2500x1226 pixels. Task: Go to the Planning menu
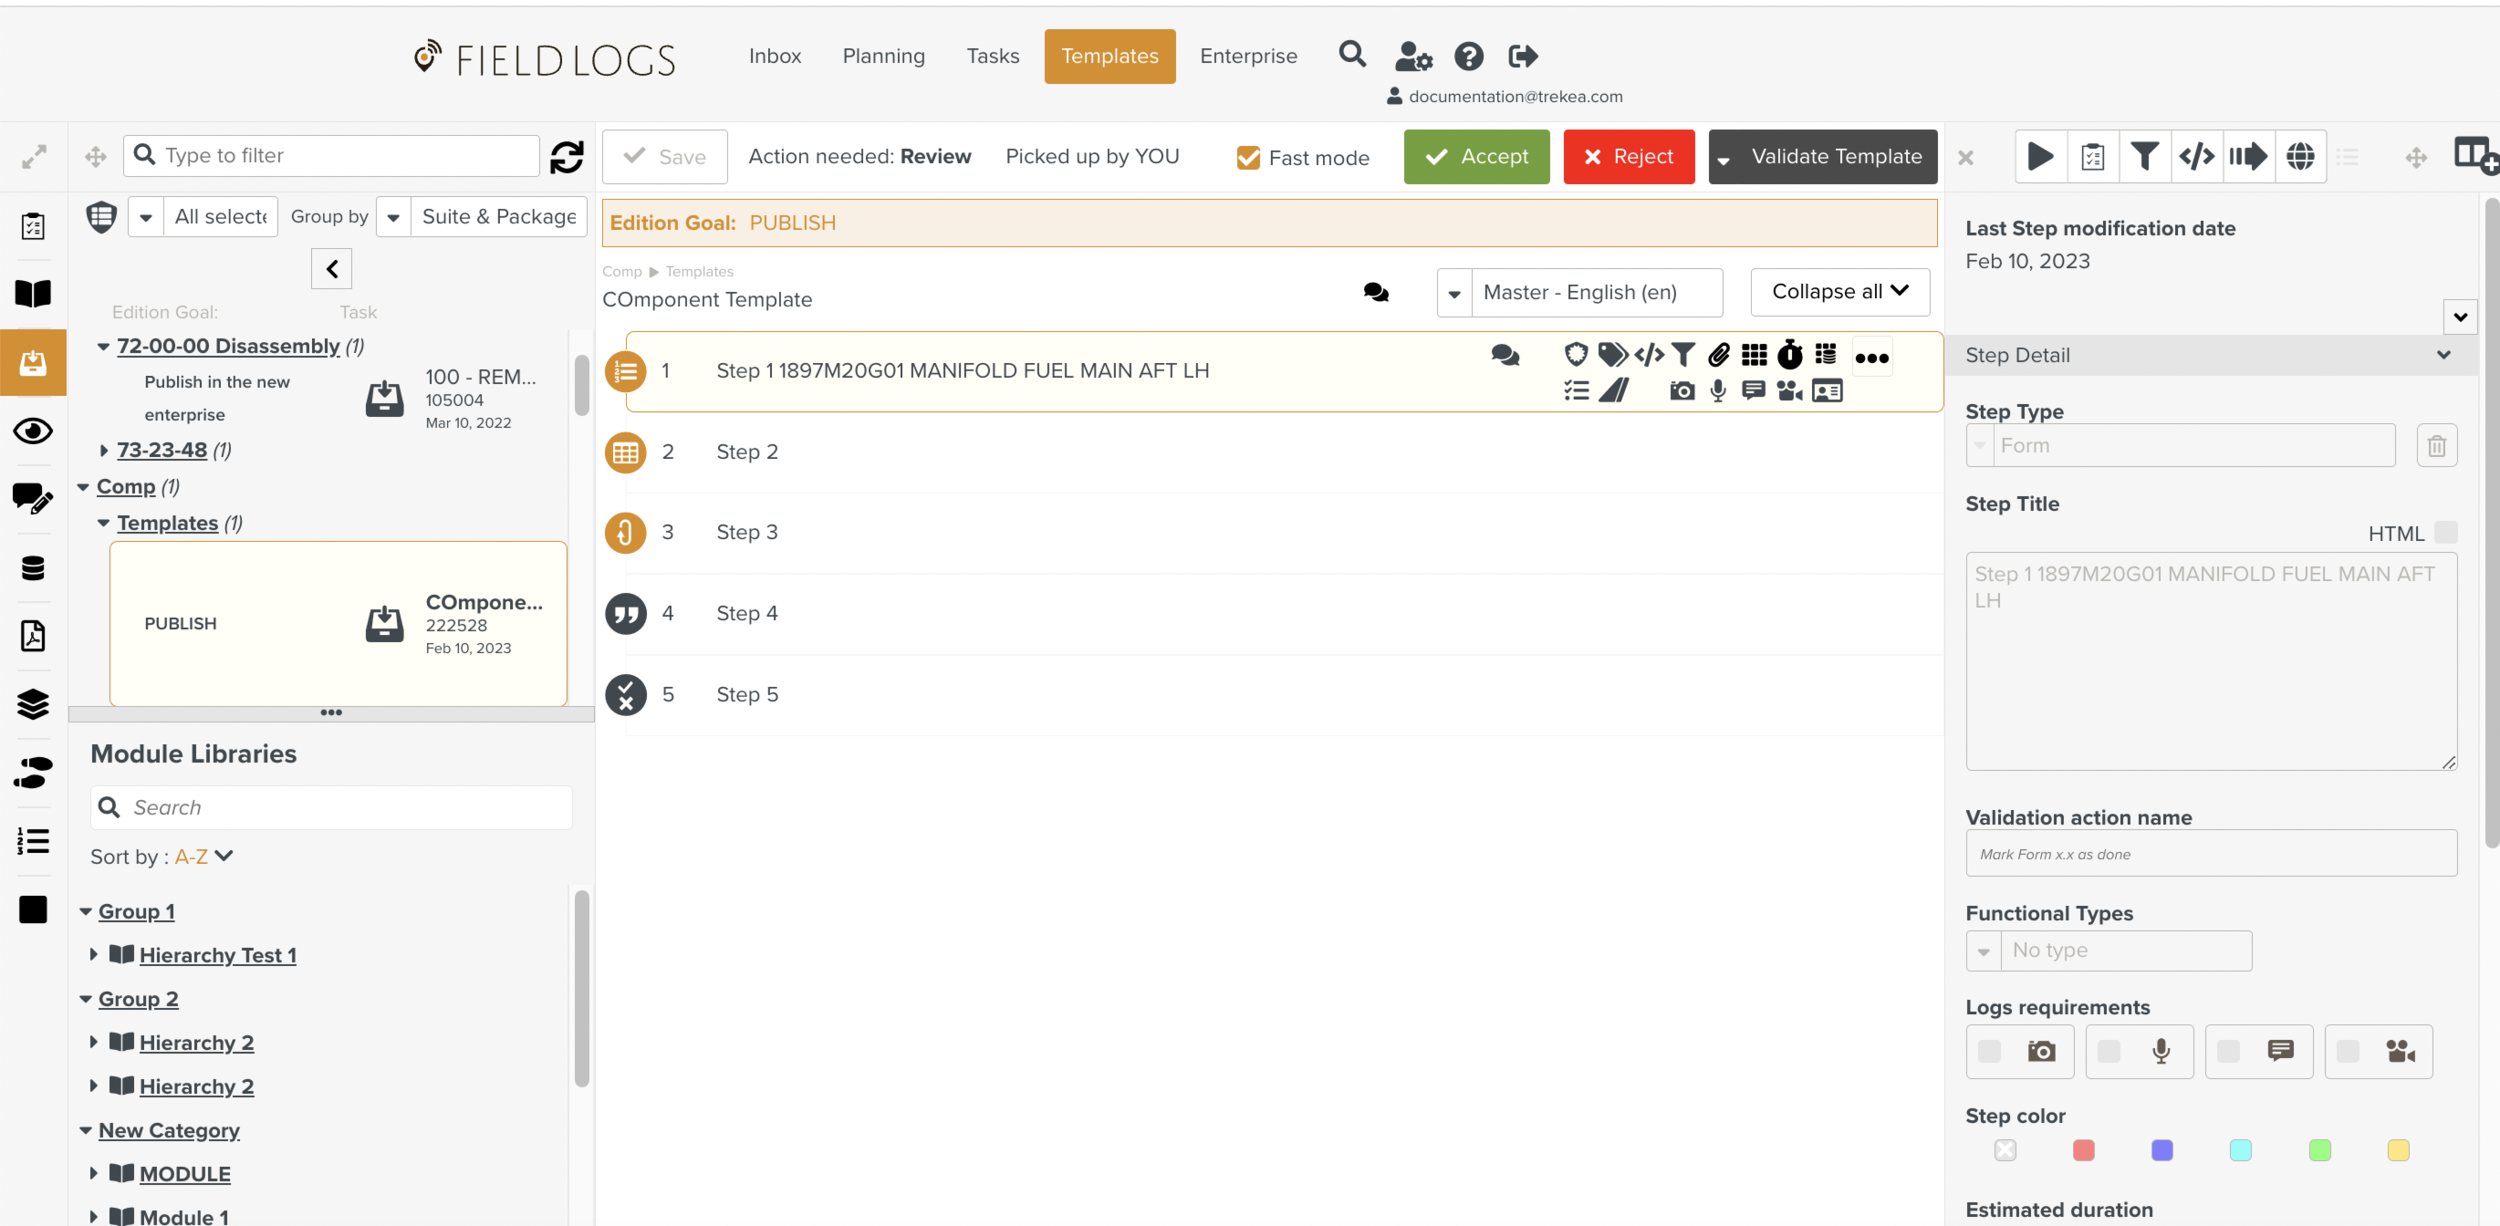[883, 56]
